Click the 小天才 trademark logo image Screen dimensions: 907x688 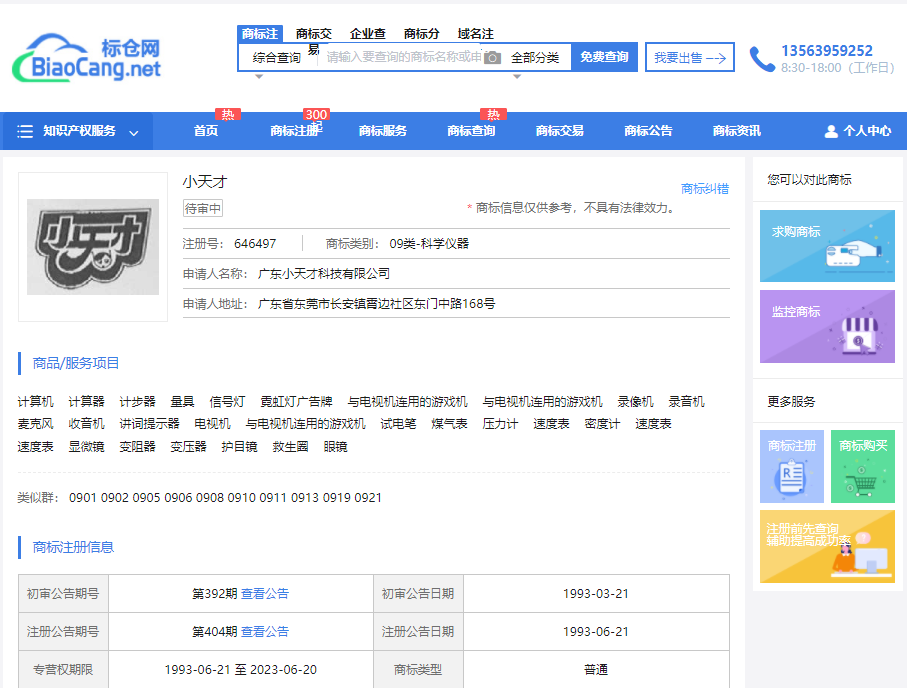pyautogui.click(x=93, y=247)
